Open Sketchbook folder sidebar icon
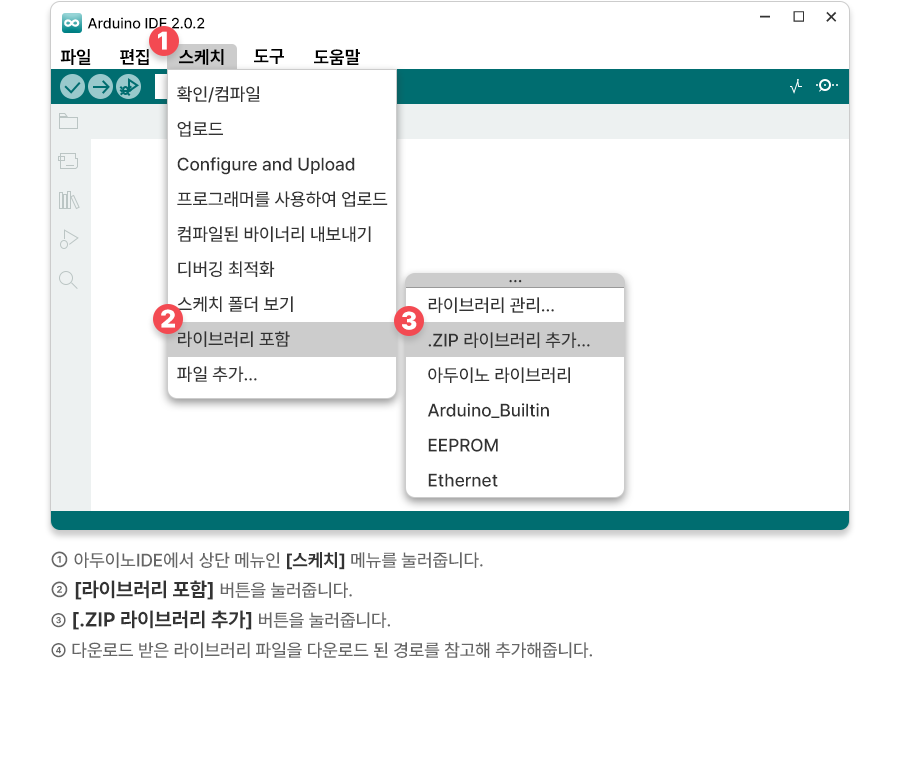This screenshot has height=758, width=900. 68,122
